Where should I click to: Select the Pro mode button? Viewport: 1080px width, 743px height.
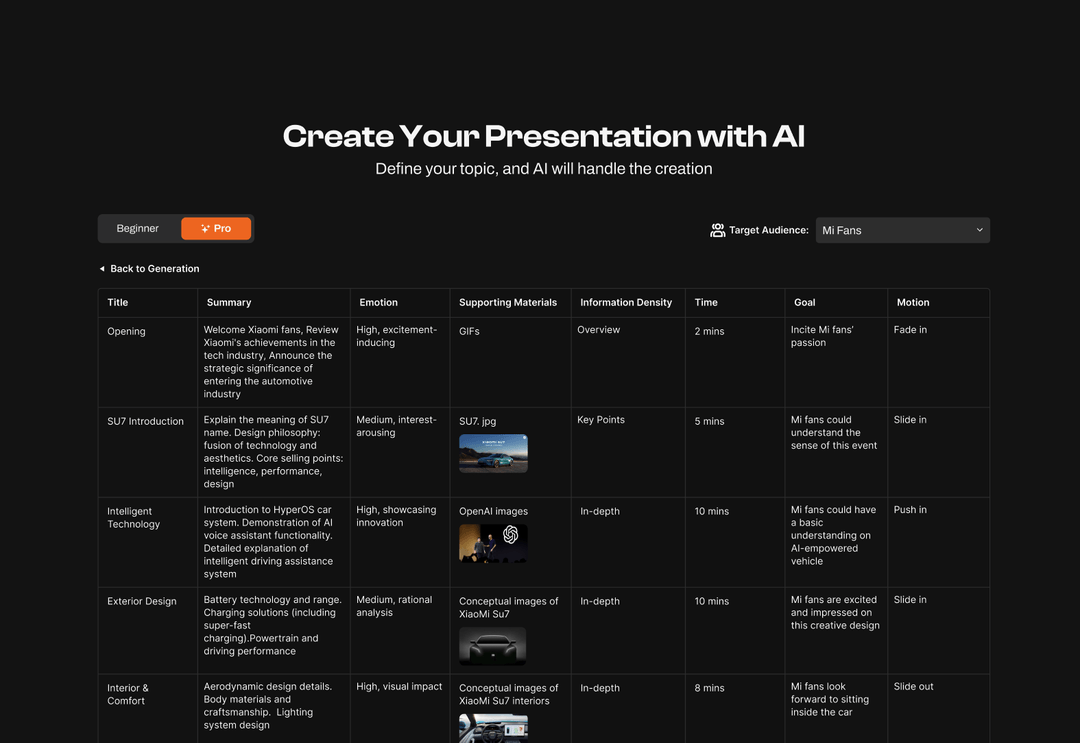(216, 229)
